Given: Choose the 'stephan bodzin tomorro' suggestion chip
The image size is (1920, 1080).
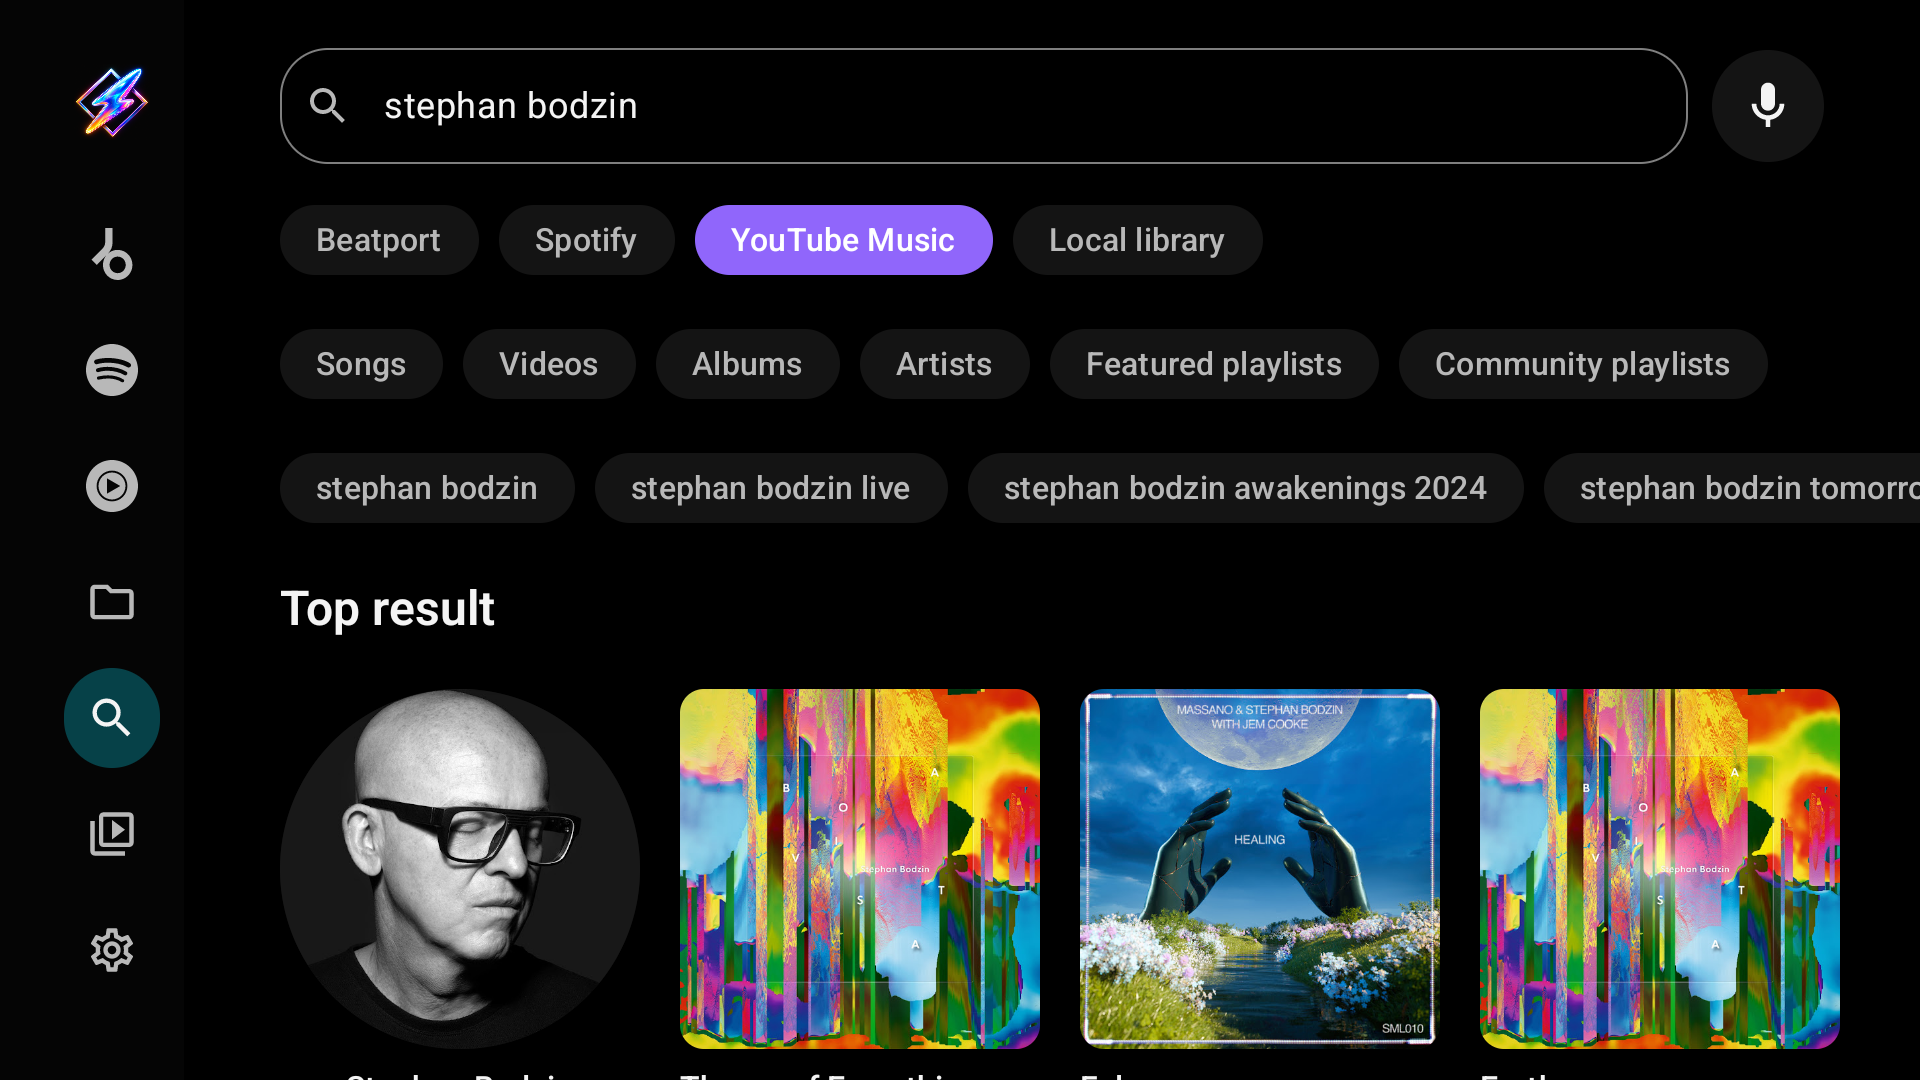Looking at the screenshot, I should coord(1732,488).
